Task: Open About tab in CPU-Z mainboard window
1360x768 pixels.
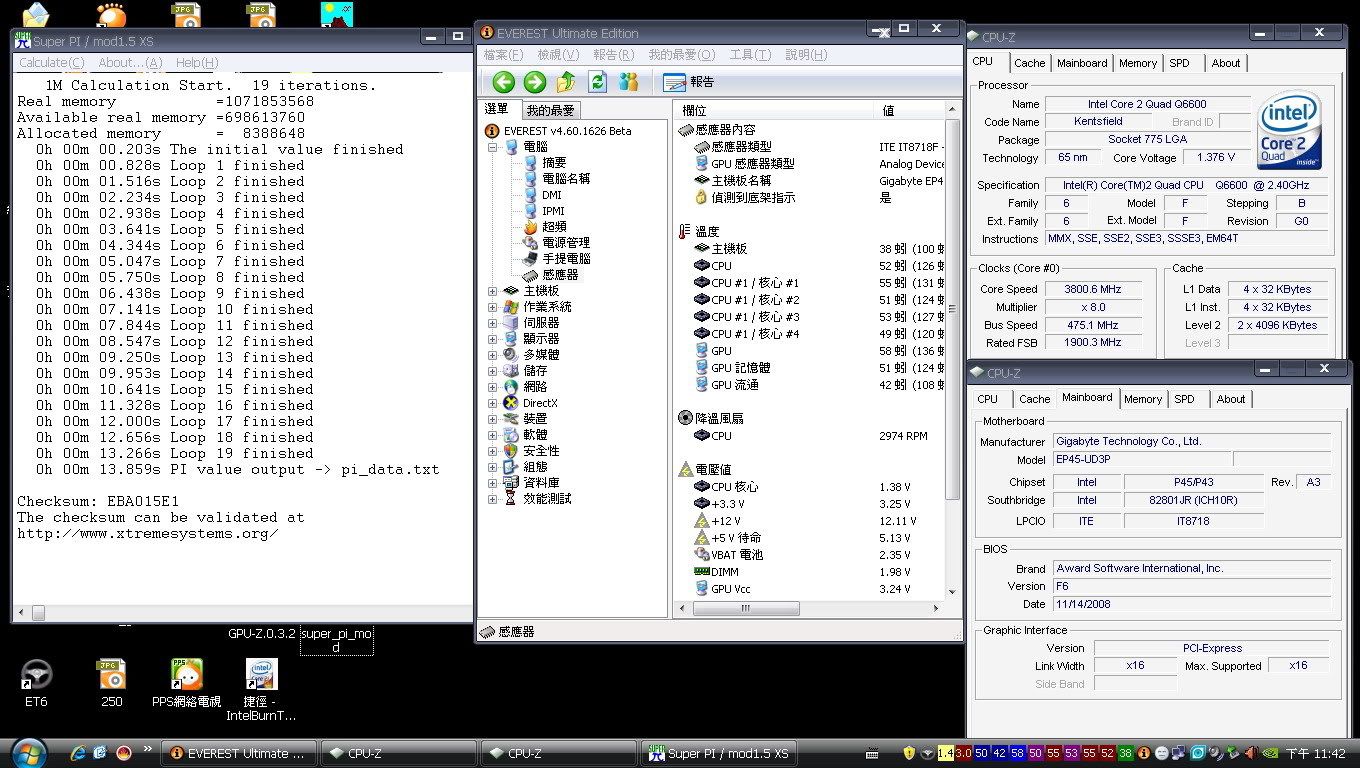Action: tap(1231, 399)
